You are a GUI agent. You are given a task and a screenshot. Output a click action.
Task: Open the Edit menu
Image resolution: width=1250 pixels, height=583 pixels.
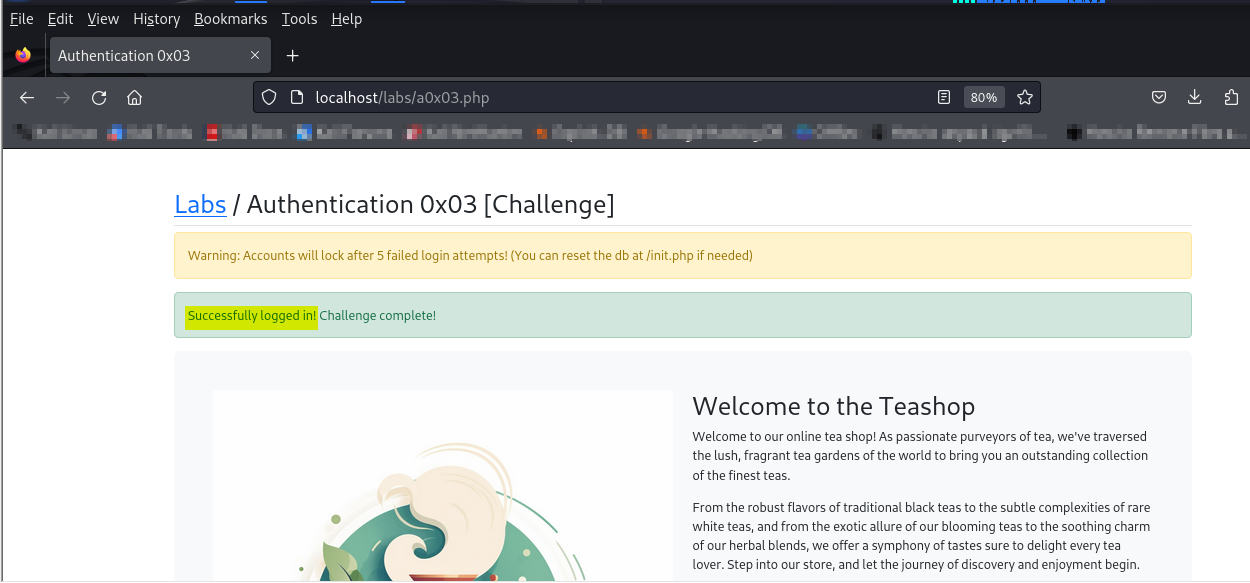click(60, 18)
